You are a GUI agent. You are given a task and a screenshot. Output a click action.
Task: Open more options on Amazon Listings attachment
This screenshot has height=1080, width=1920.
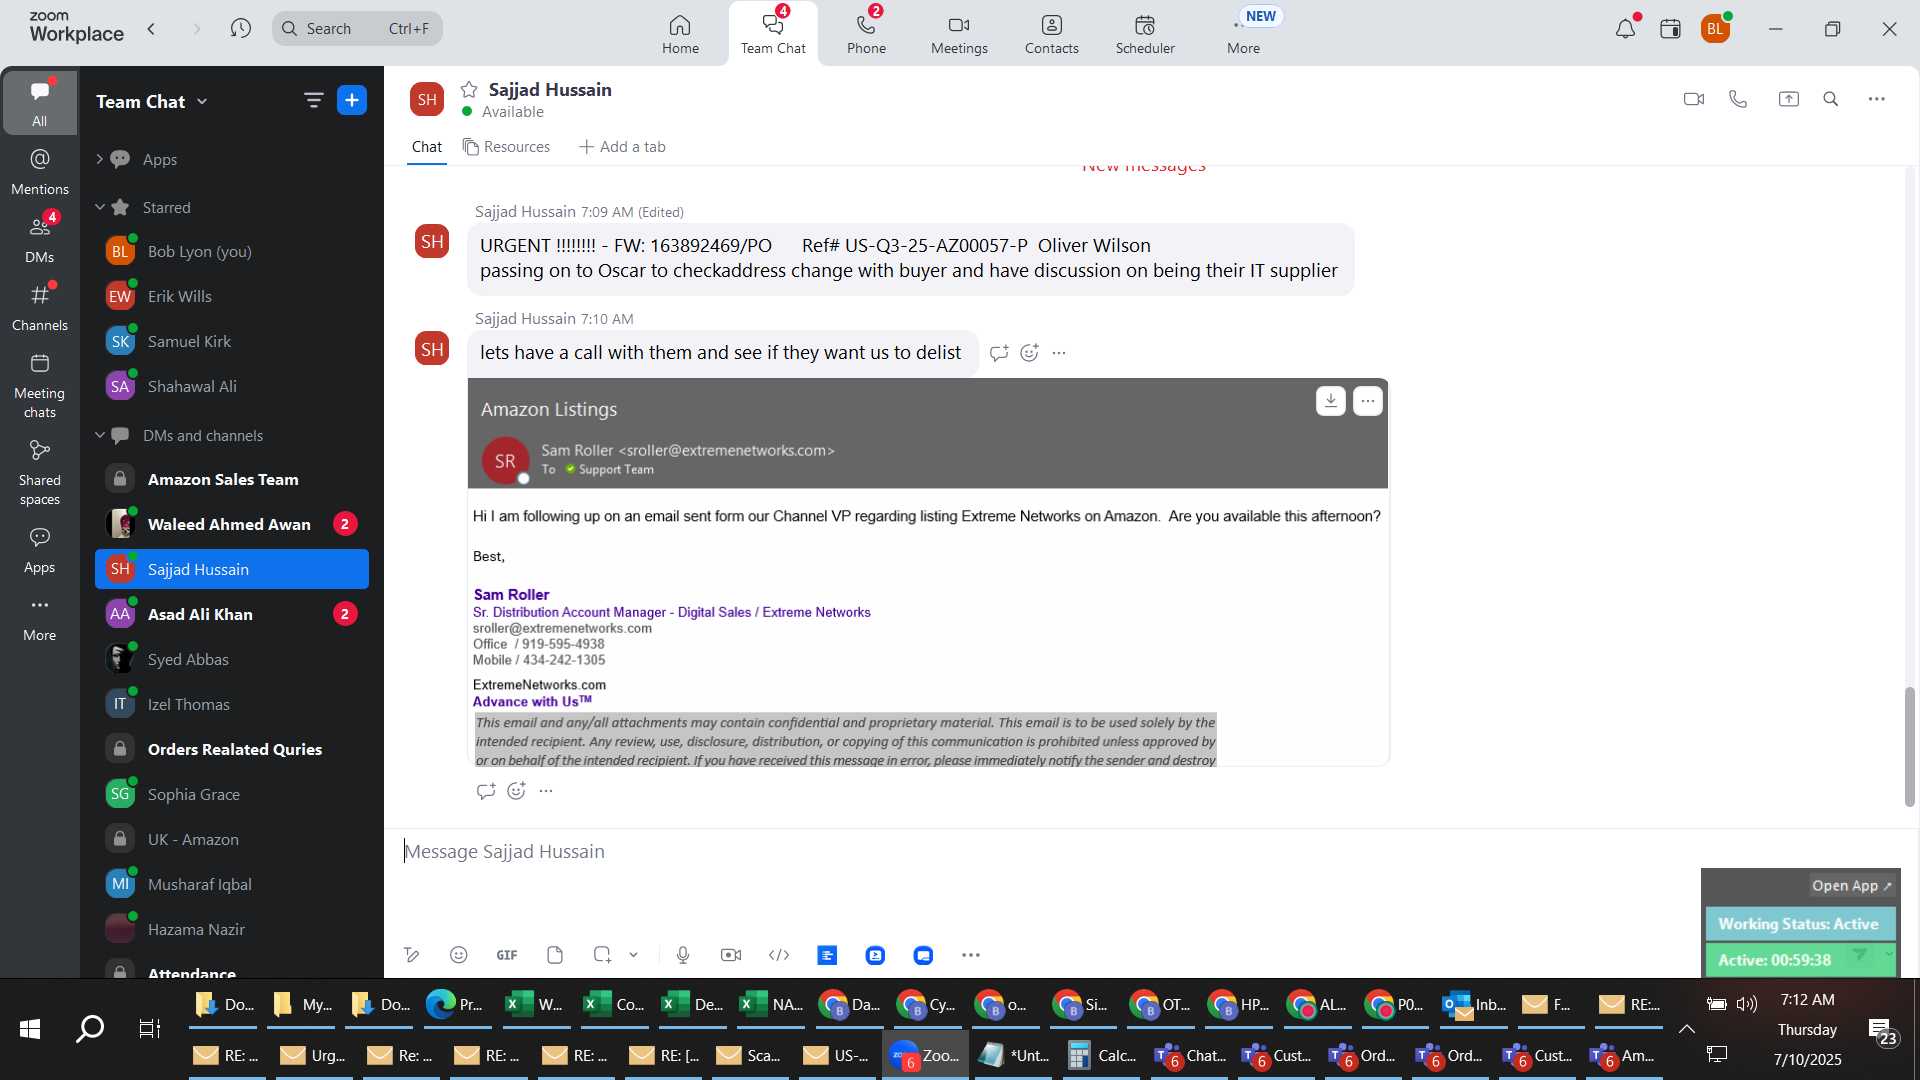pos(1367,400)
